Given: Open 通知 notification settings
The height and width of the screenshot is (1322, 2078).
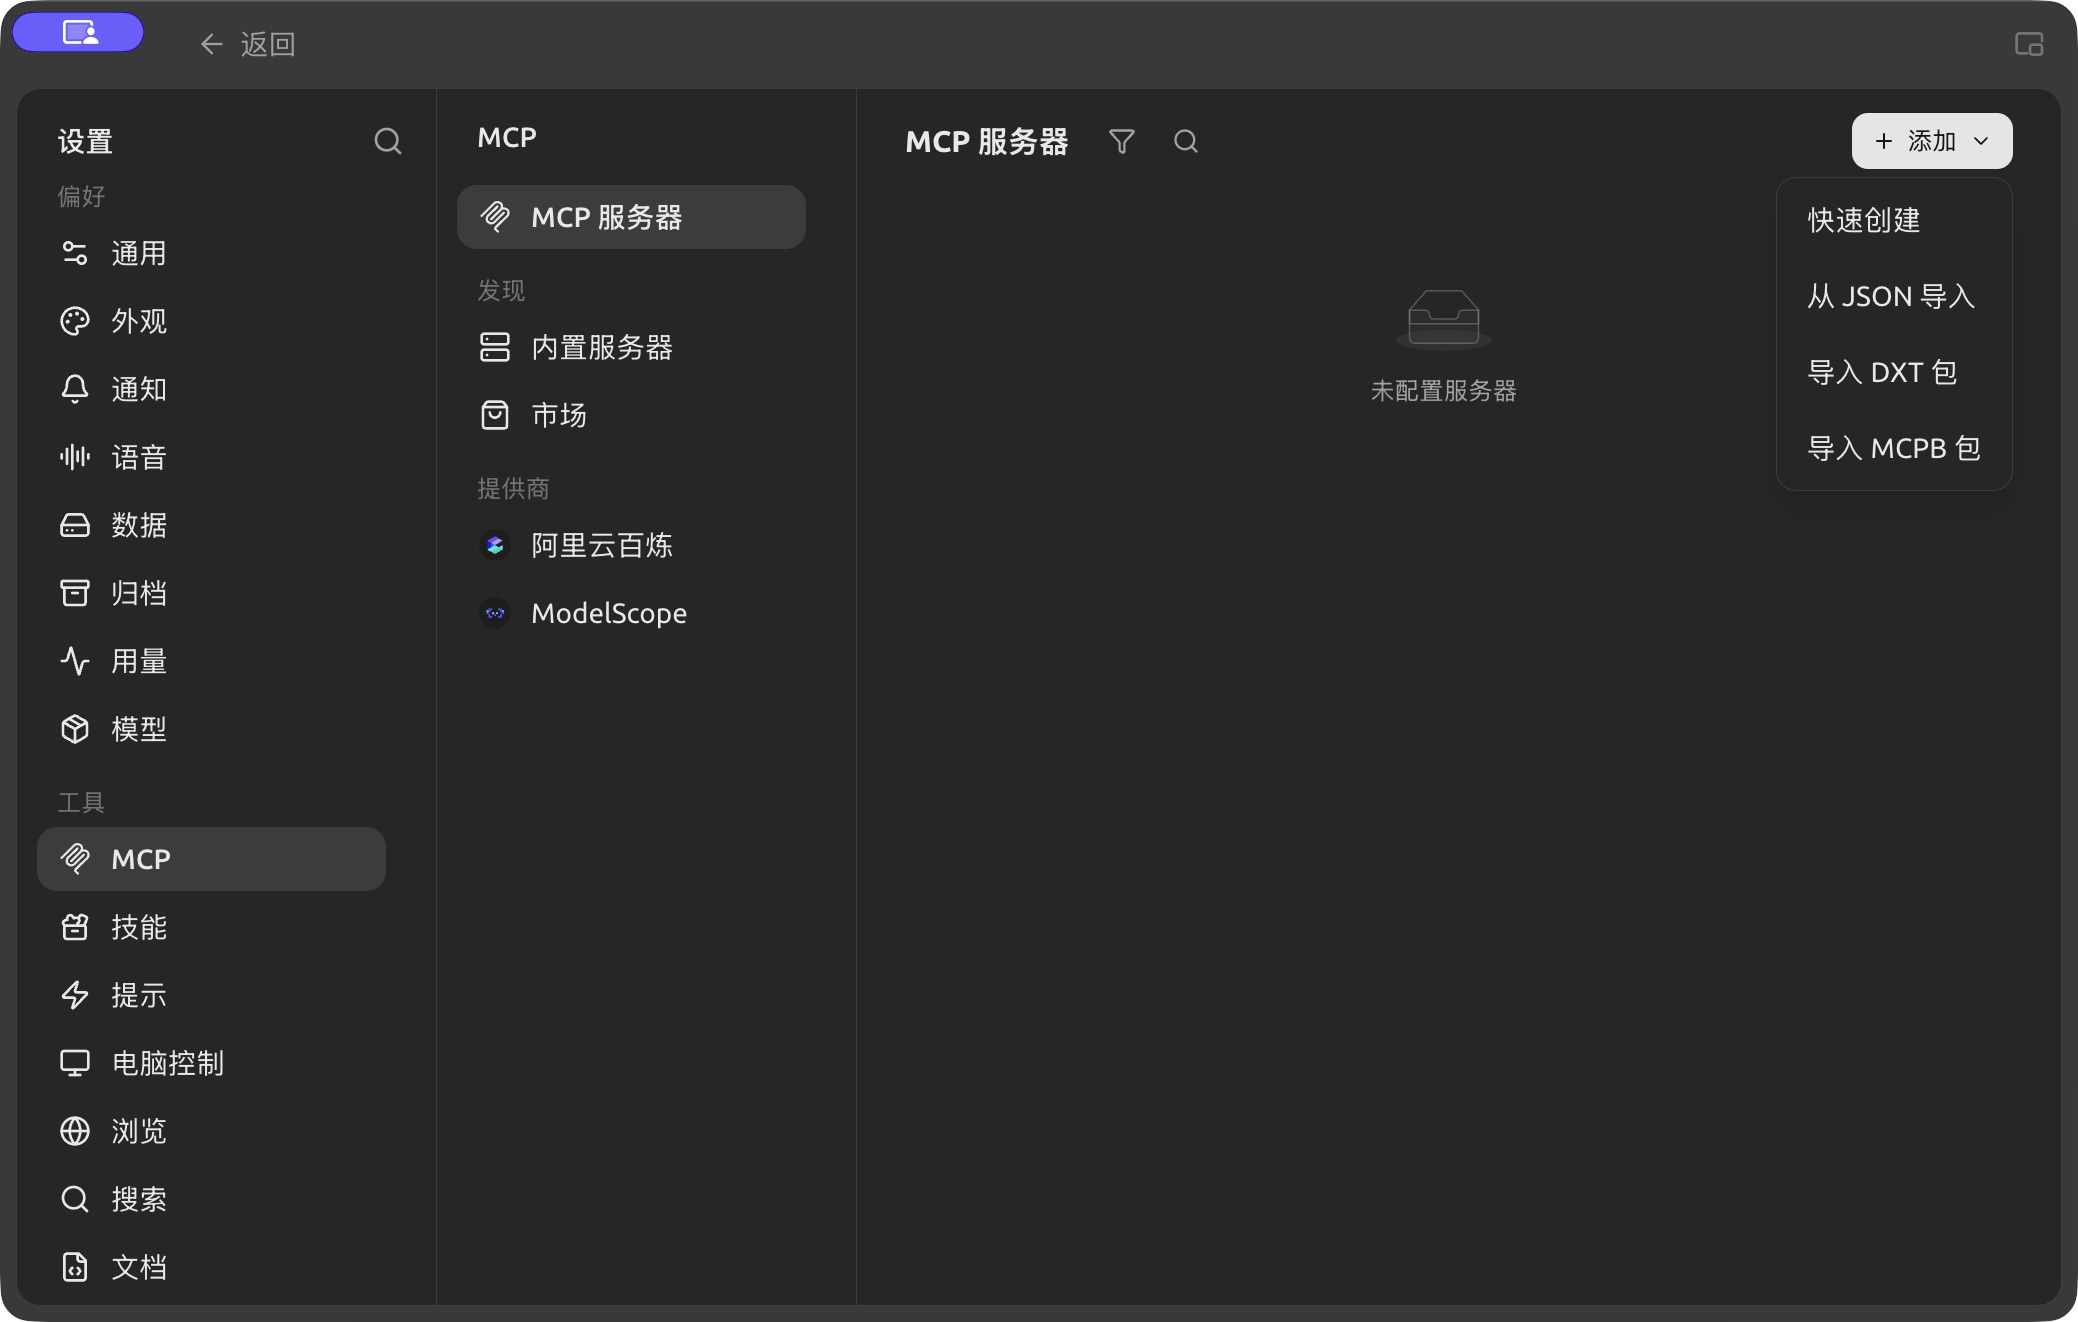Looking at the screenshot, I should click(211, 389).
